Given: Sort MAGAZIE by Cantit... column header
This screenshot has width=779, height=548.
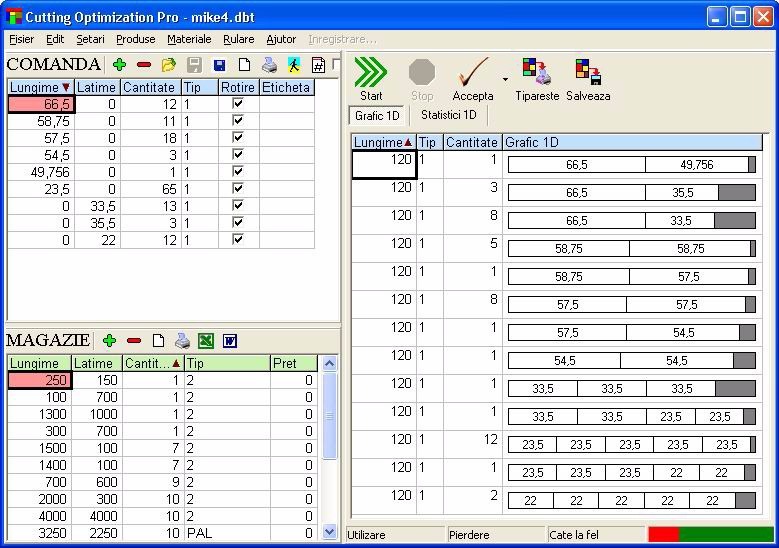Looking at the screenshot, I should point(153,364).
